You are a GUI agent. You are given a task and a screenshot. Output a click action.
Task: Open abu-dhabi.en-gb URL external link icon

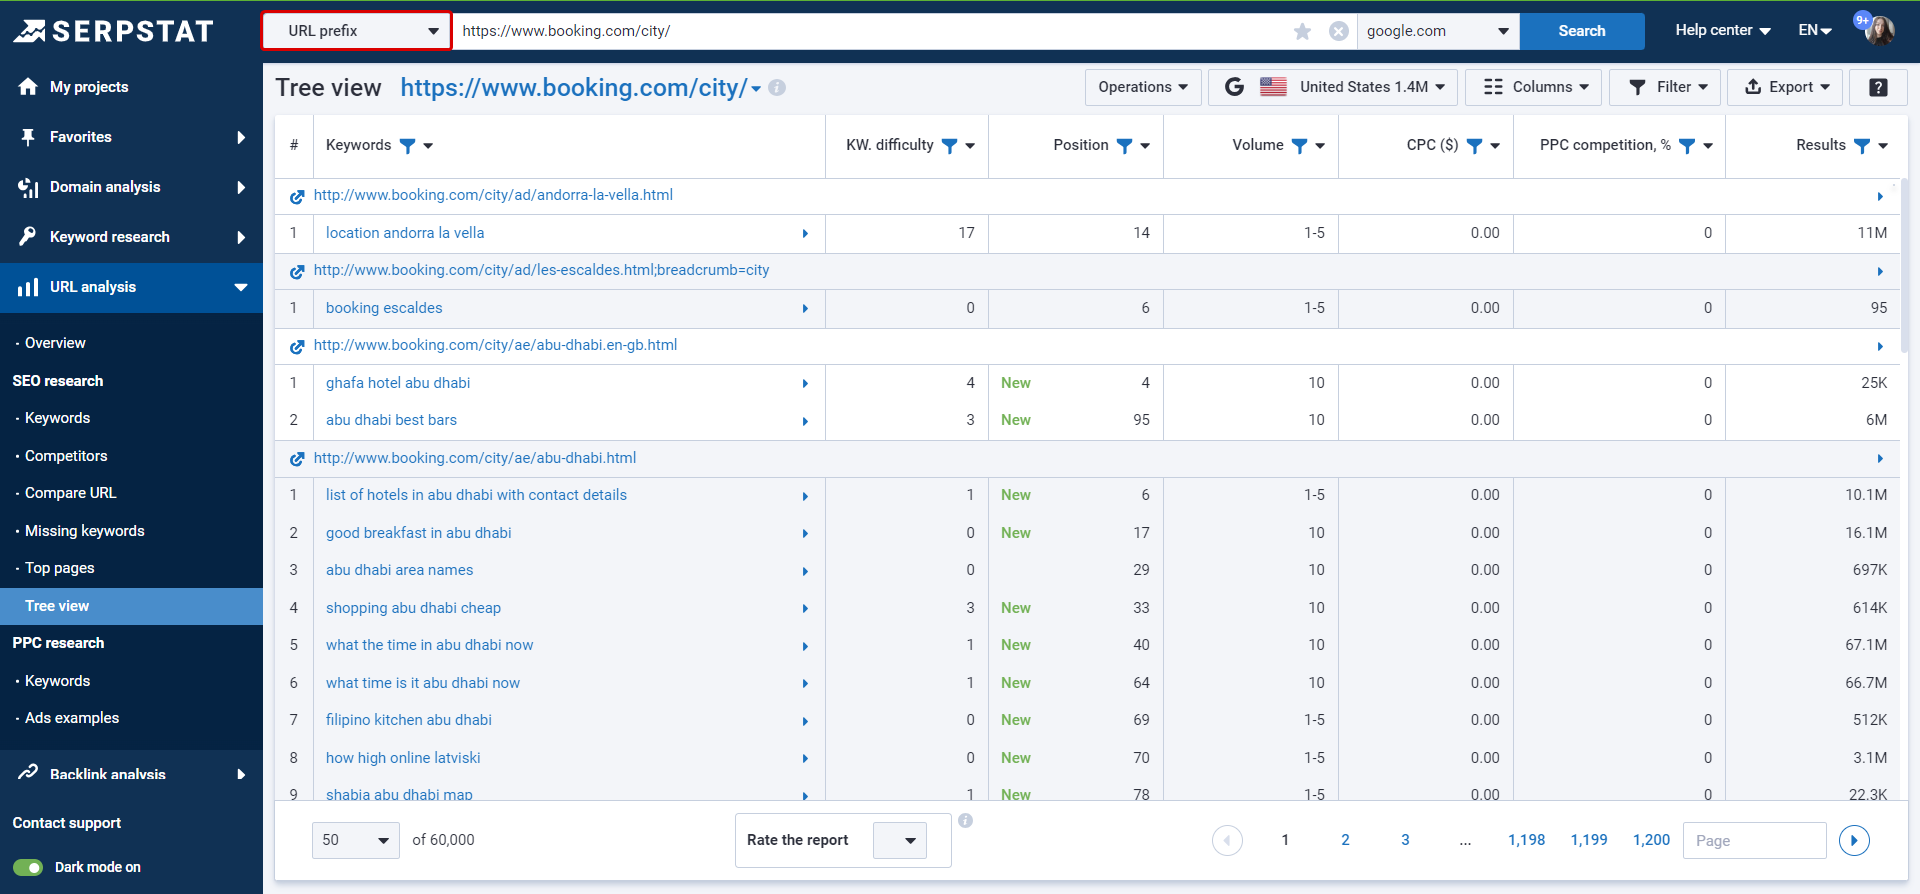[x=297, y=347]
